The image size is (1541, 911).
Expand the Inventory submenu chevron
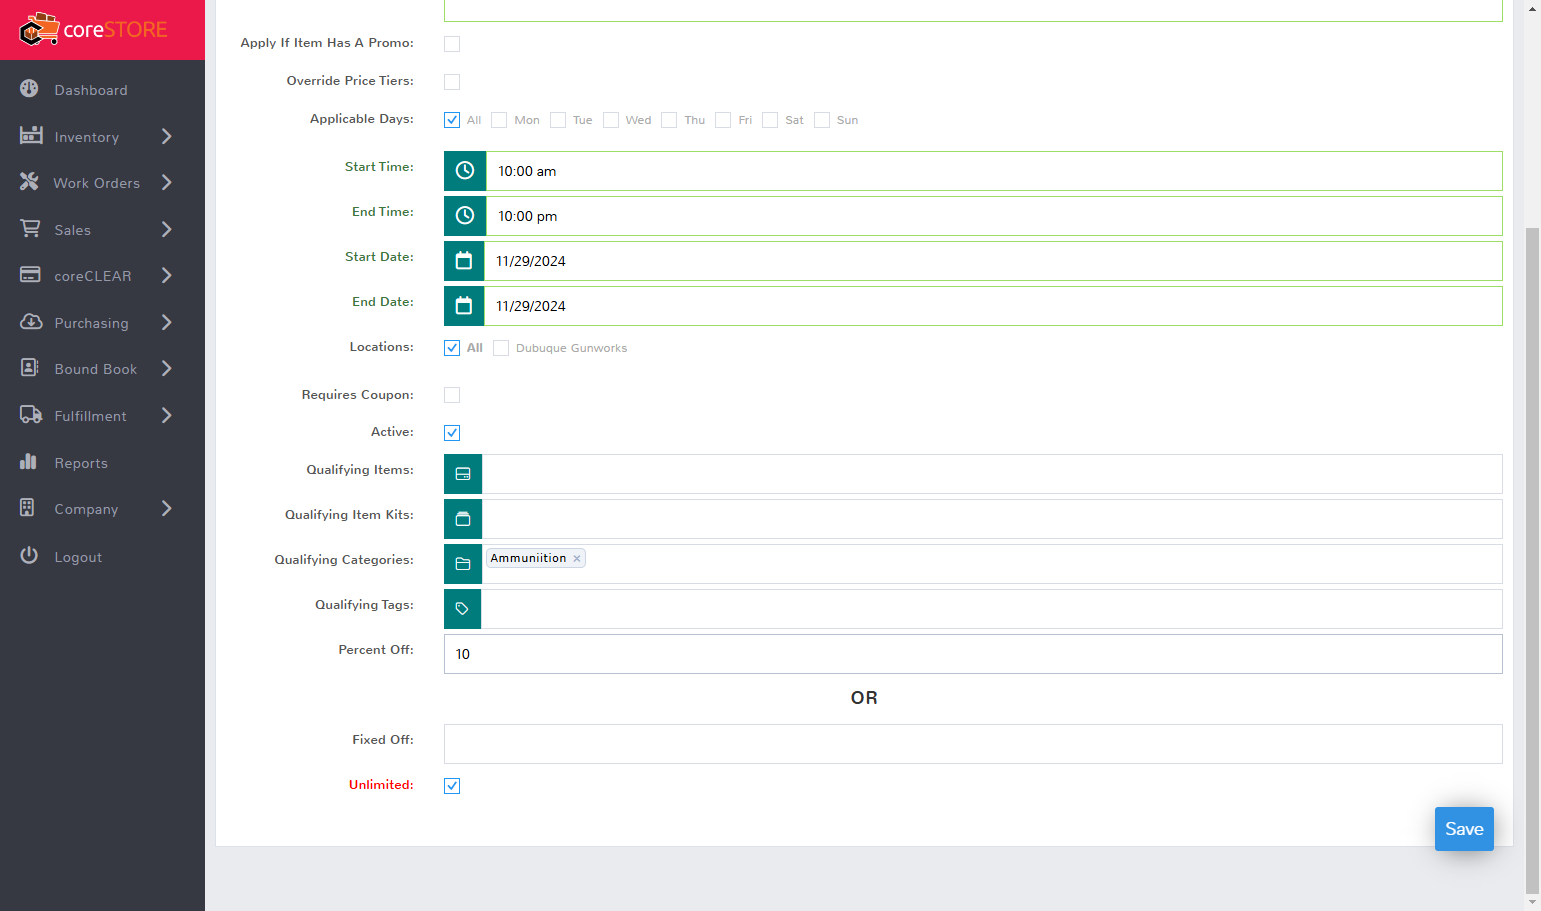click(x=167, y=136)
